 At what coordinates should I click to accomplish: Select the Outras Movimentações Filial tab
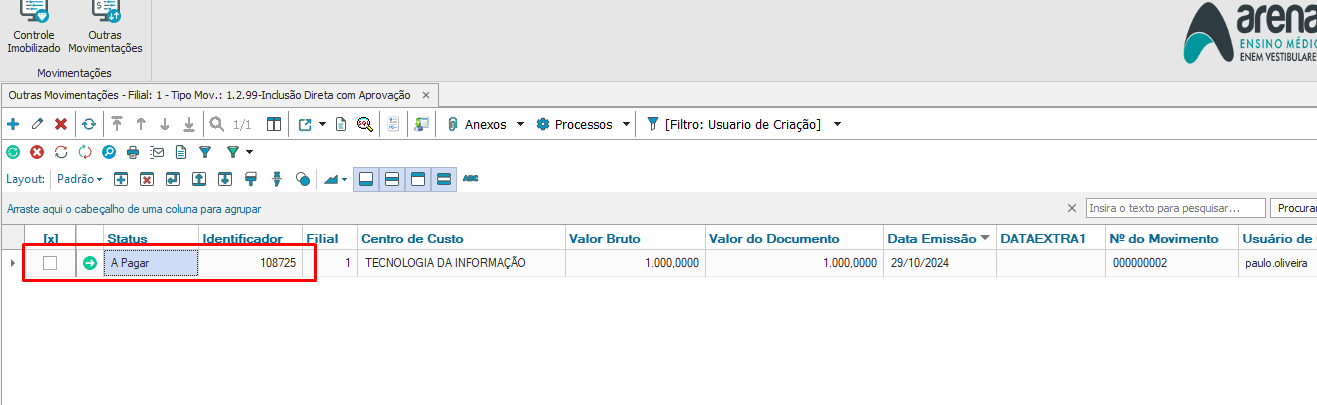pos(210,95)
